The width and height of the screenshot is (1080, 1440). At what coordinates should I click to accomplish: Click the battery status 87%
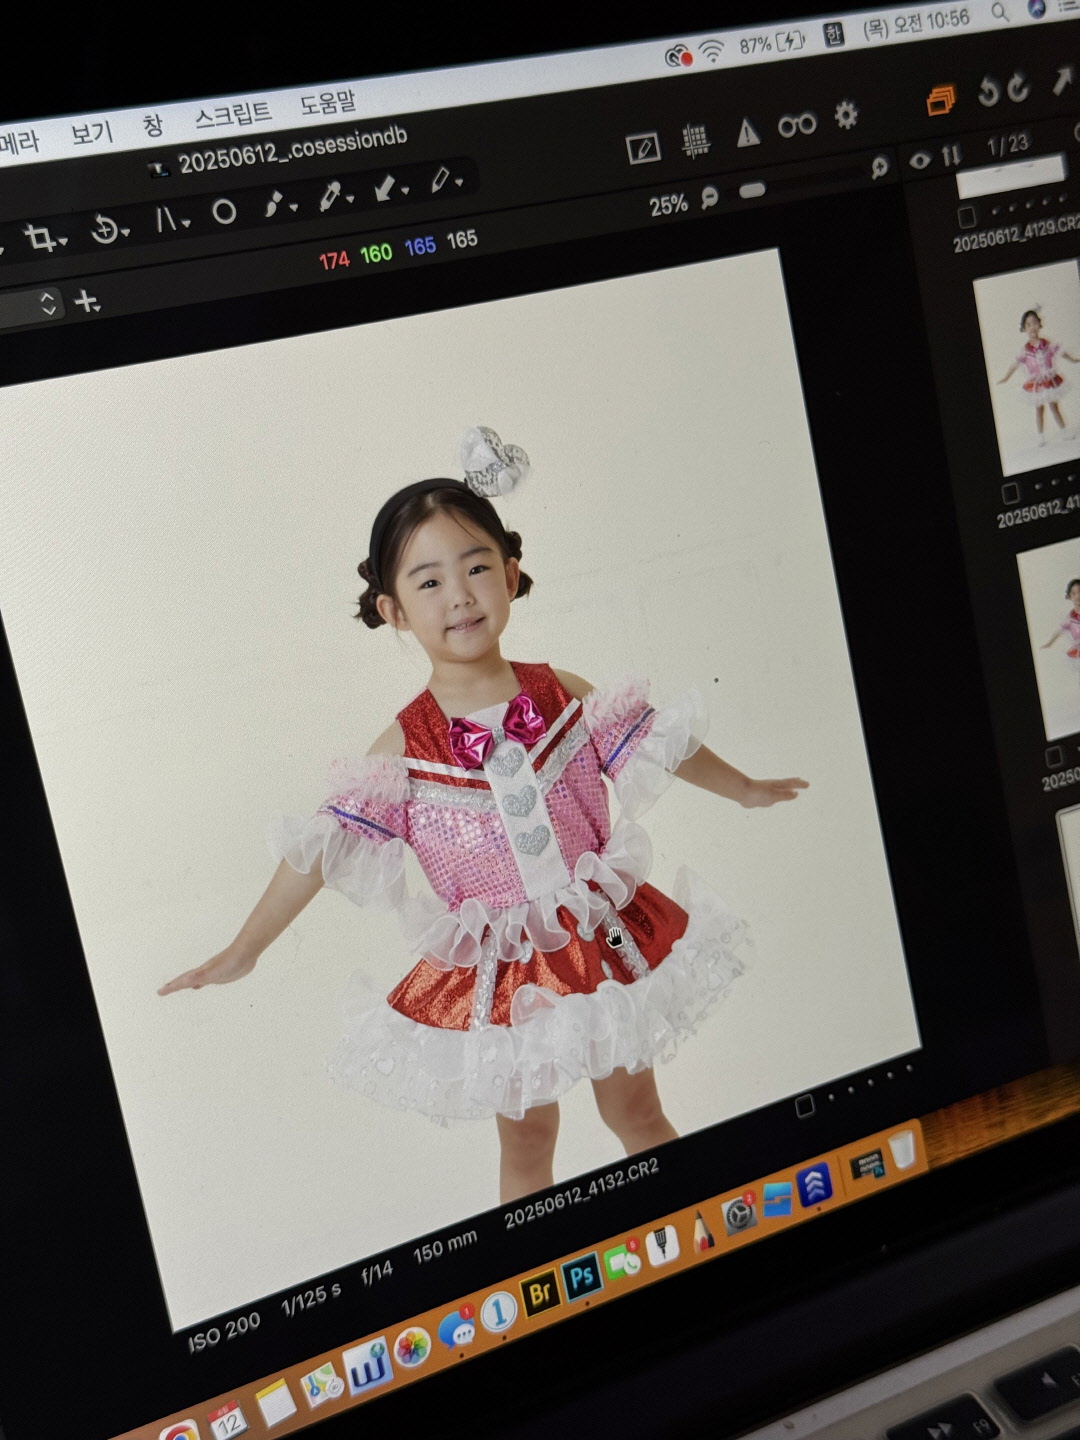pos(771,43)
